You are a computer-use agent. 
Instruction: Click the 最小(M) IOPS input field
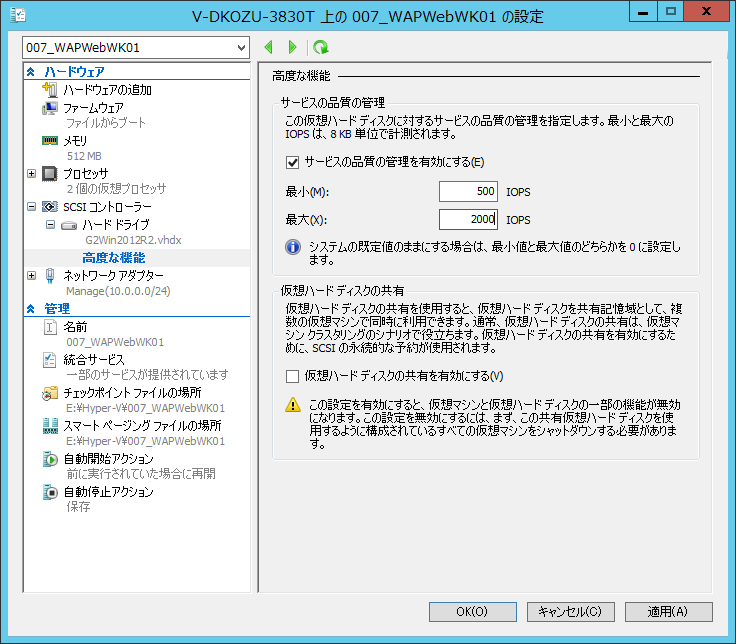tap(468, 192)
